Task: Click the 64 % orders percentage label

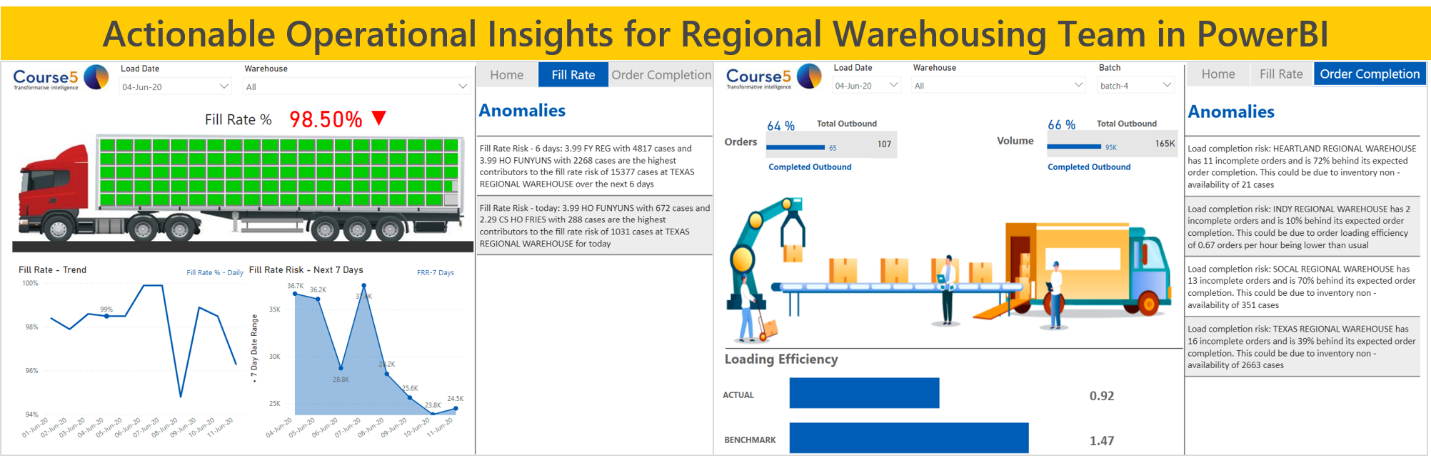Action: [781, 125]
